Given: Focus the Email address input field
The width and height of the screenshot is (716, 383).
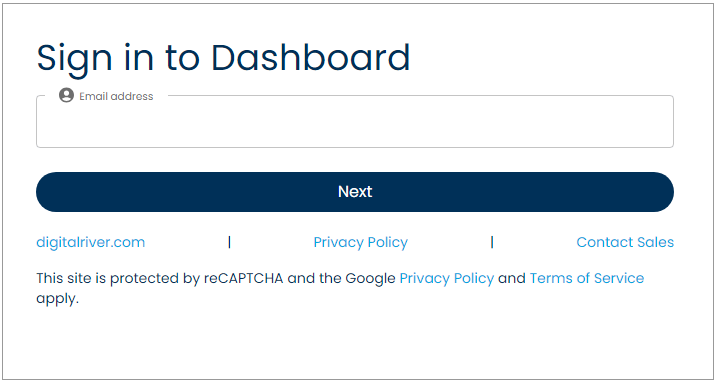Looking at the screenshot, I should point(355,121).
